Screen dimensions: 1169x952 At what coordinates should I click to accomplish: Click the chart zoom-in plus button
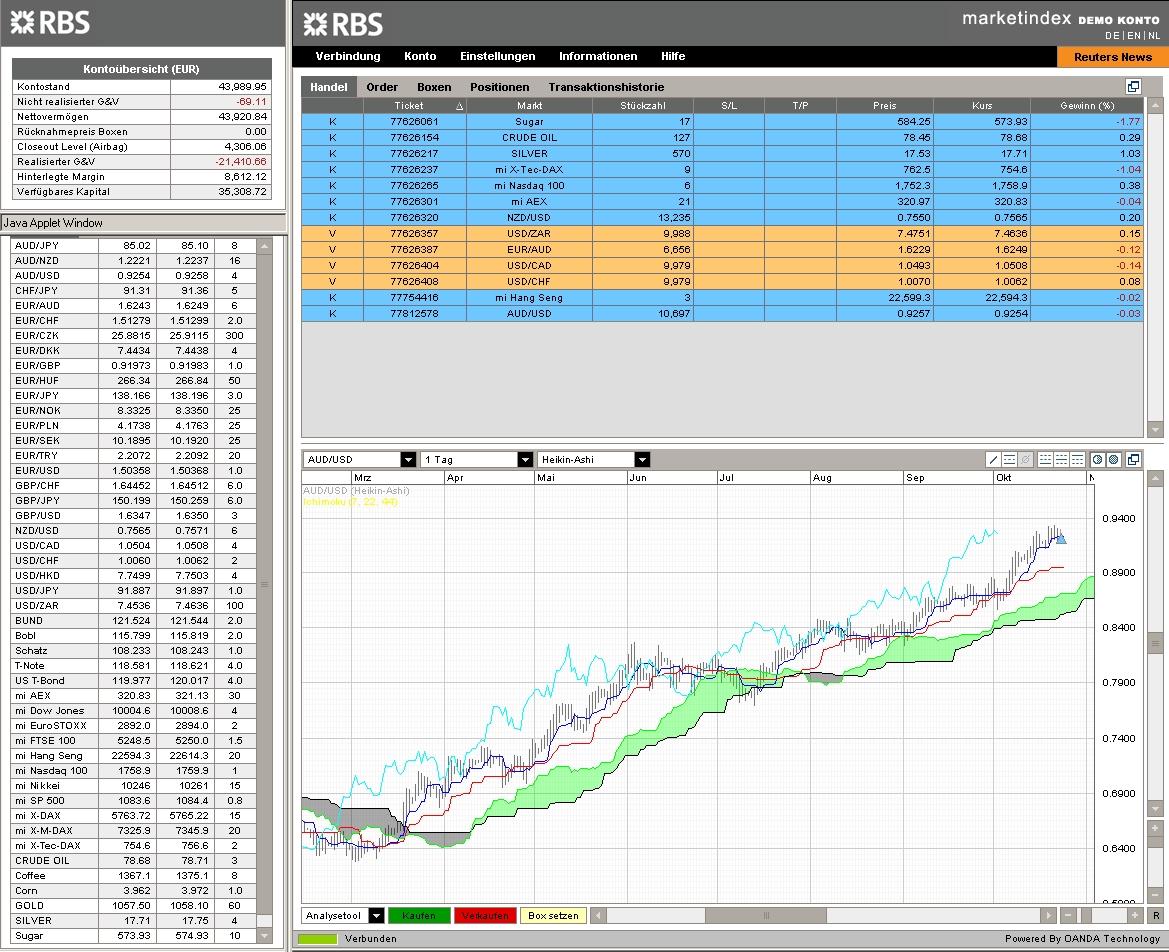pos(1134,915)
